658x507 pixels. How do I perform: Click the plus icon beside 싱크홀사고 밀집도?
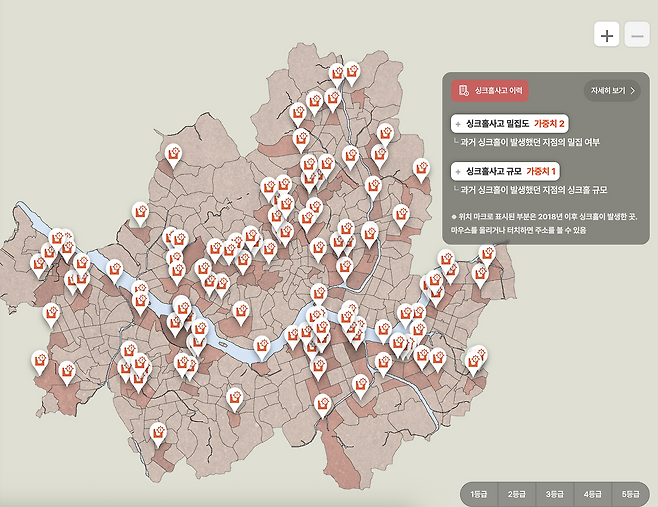tap(457, 124)
